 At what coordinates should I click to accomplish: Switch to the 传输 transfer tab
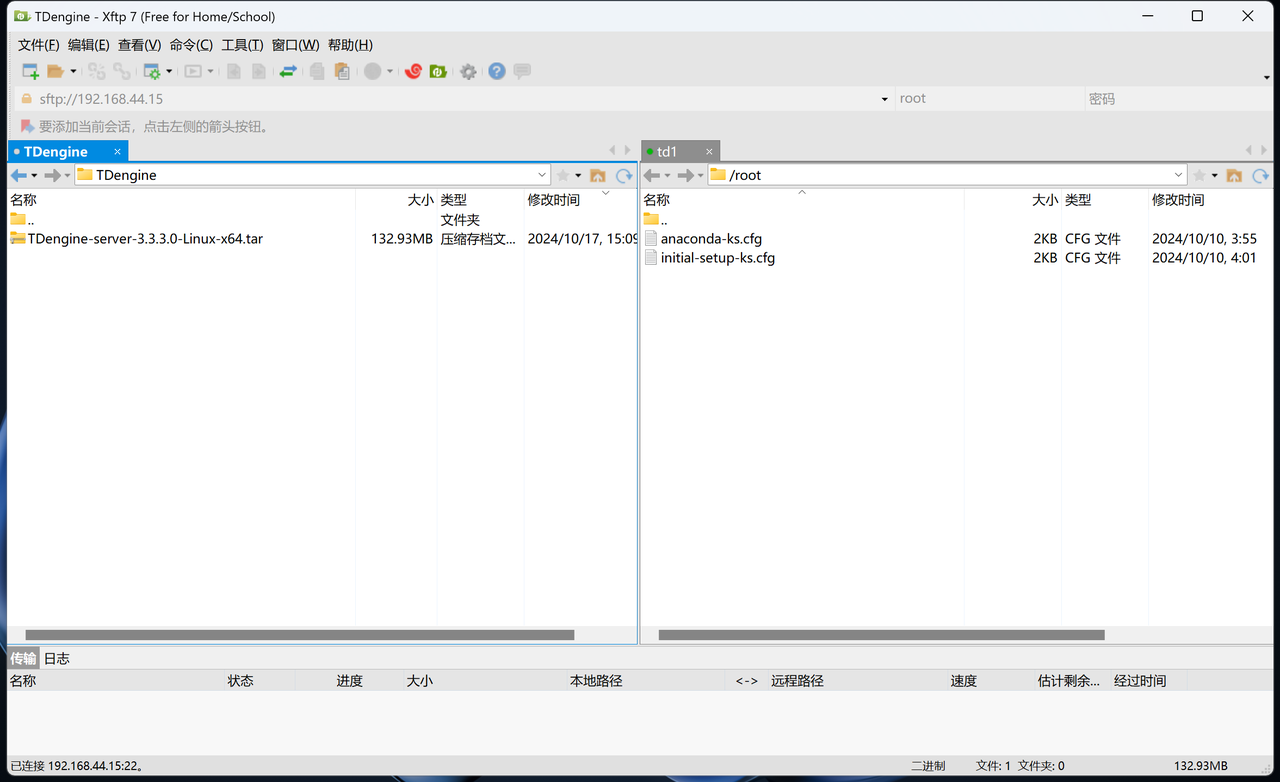24,658
